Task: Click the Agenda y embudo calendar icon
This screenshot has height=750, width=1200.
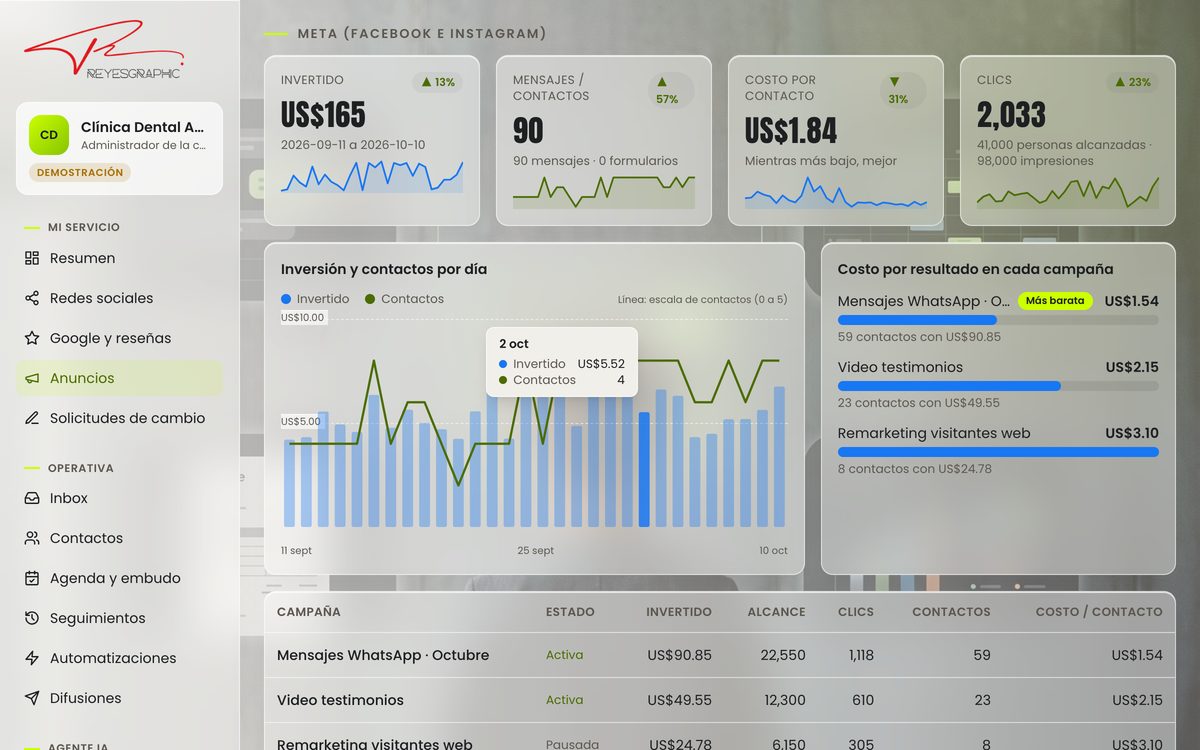Action: pyautogui.click(x=32, y=578)
